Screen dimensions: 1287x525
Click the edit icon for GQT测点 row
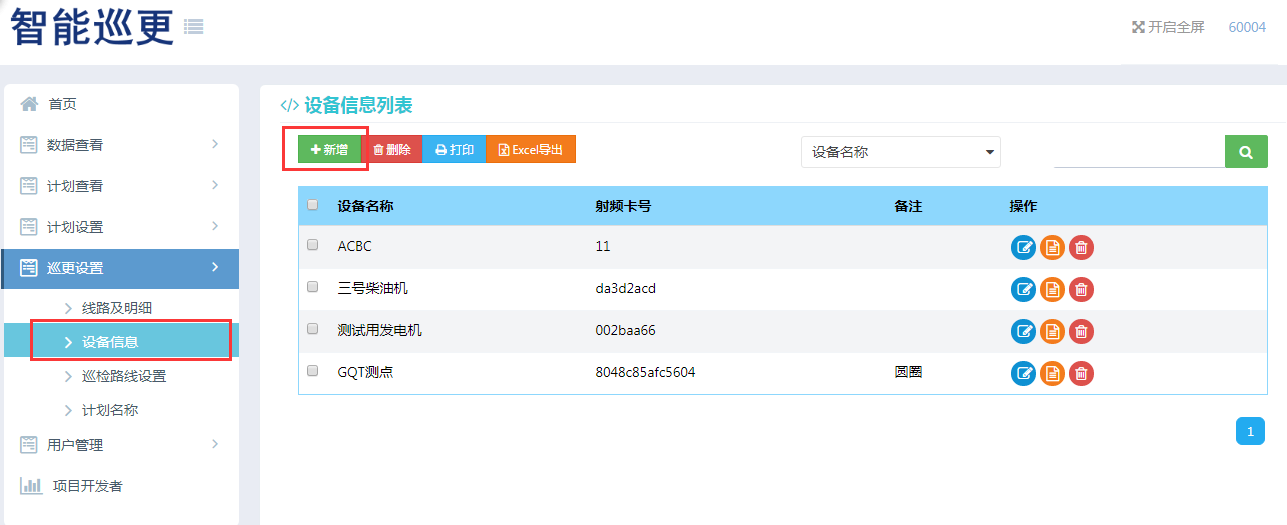[x=1023, y=374]
